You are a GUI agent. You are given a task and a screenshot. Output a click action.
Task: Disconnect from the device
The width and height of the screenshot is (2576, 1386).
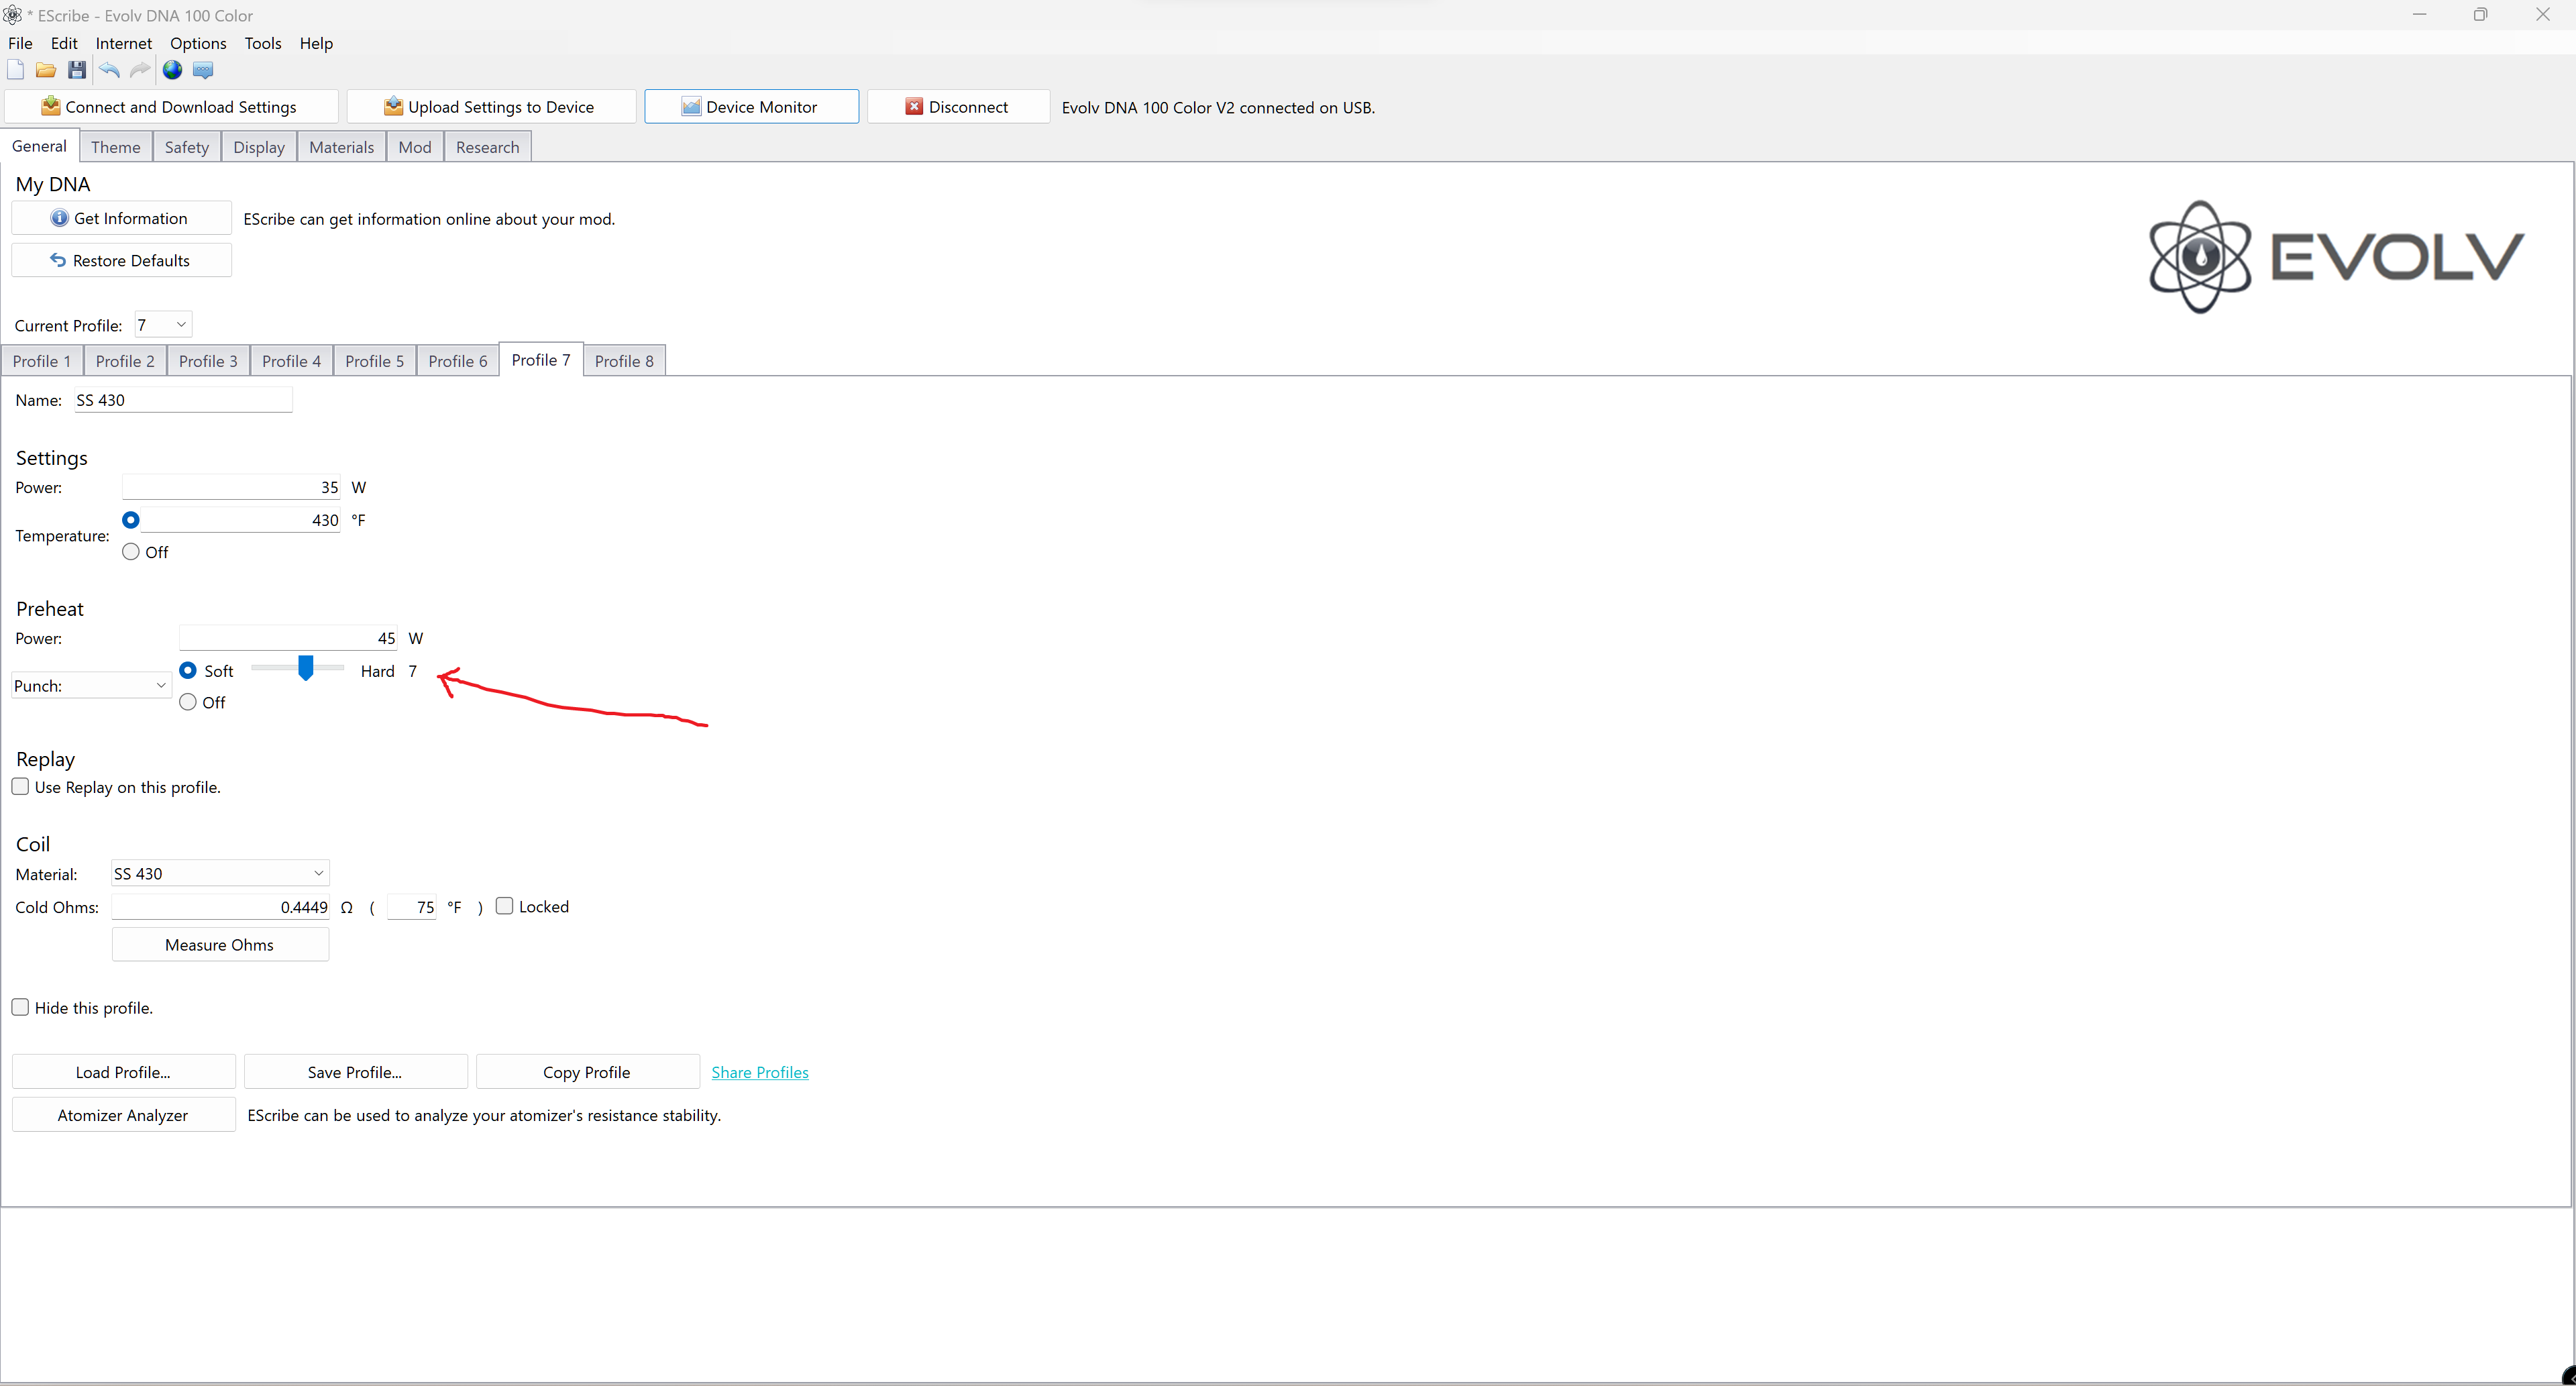coord(957,107)
